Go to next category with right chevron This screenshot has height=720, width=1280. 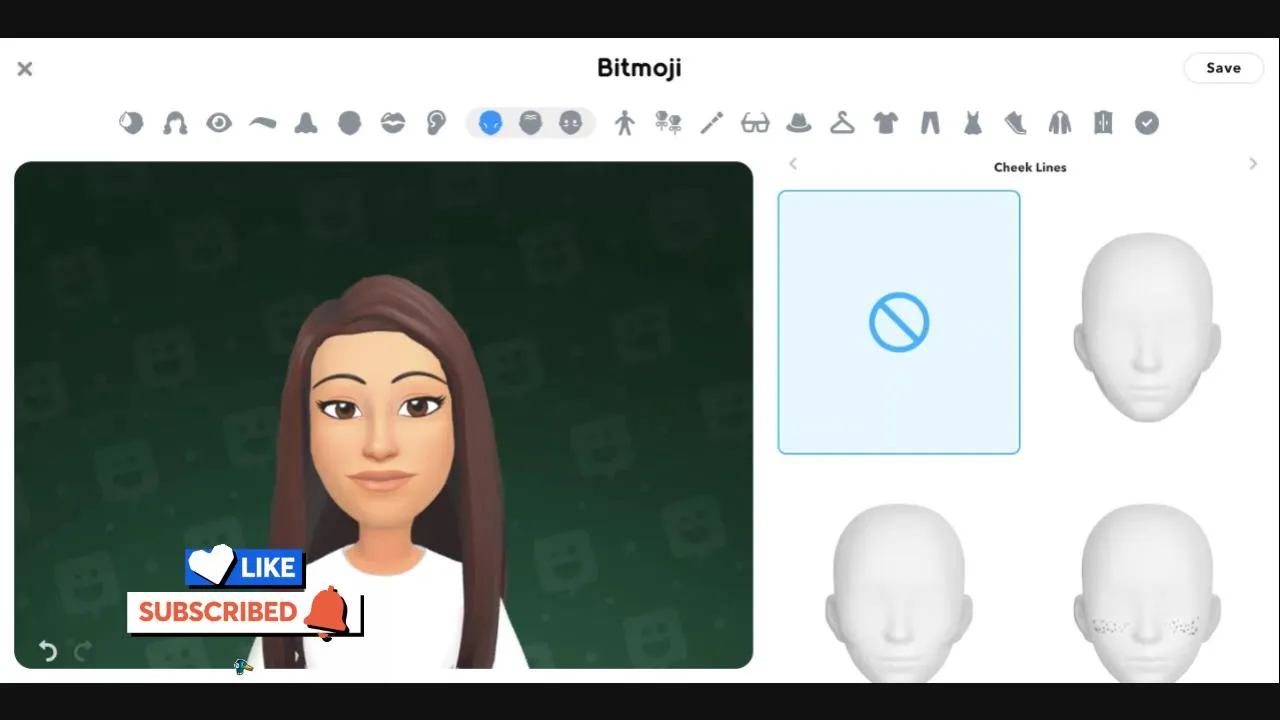1253,164
